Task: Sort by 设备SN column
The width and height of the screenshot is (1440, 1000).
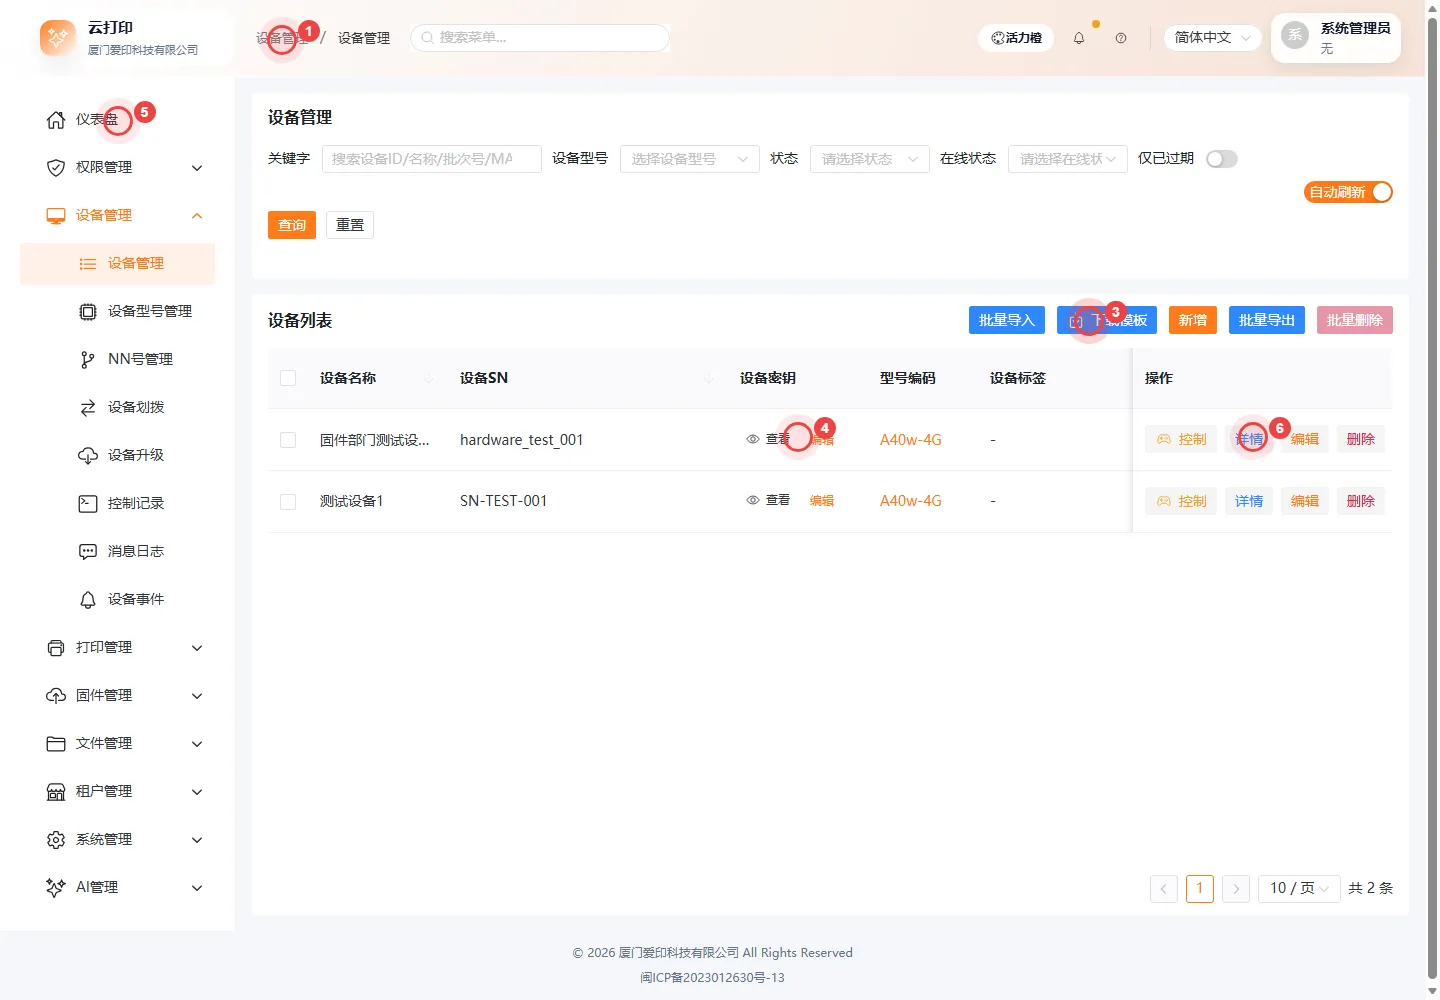Action: 709,378
